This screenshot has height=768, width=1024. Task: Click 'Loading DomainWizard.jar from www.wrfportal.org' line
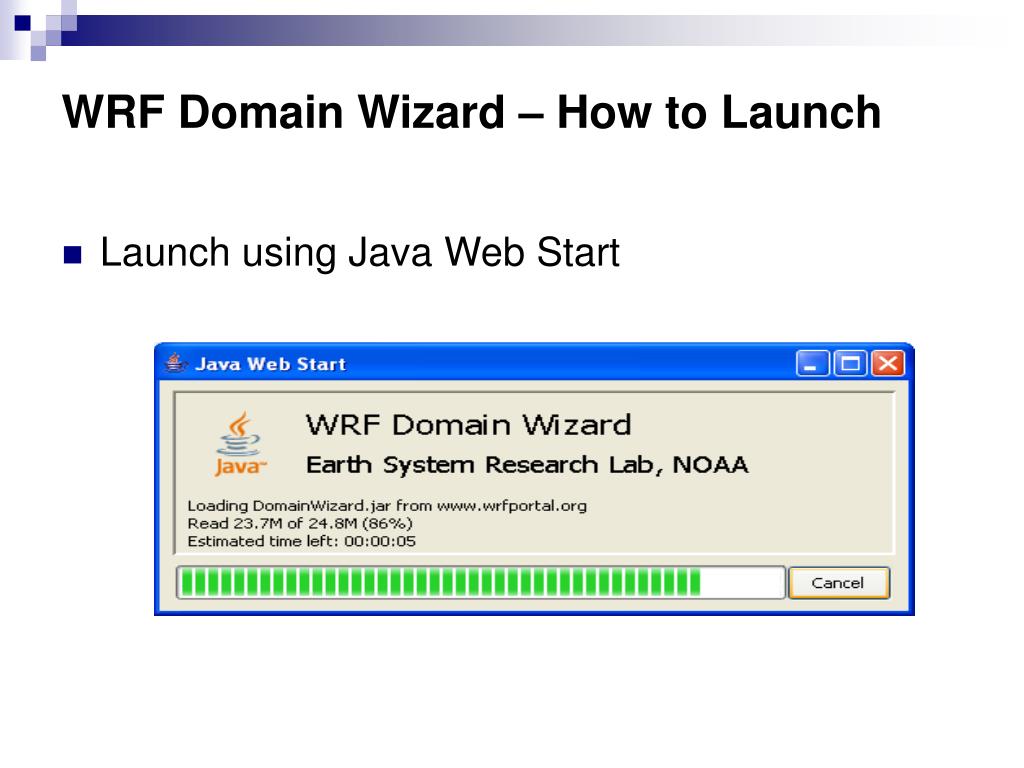tap(387, 506)
